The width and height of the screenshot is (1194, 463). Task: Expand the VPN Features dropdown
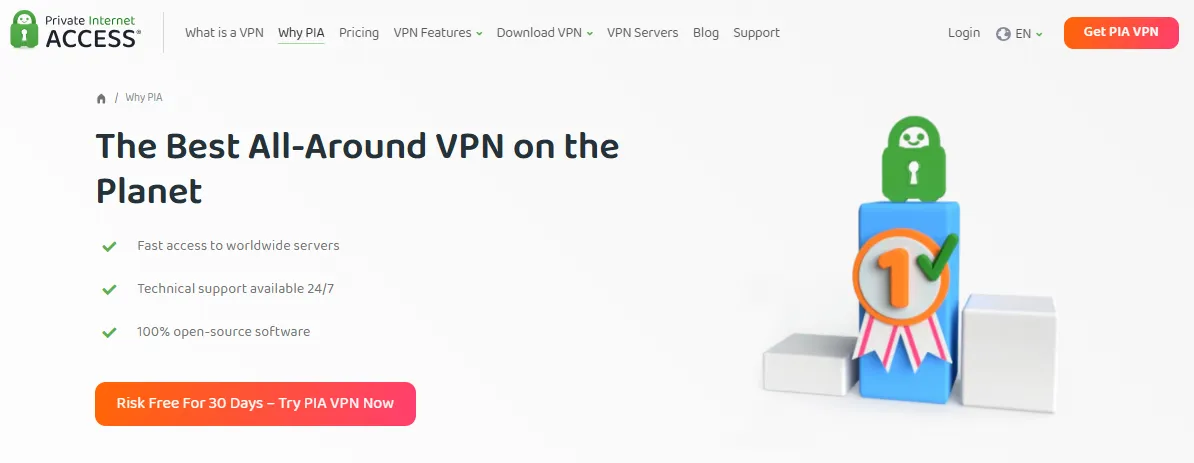(x=438, y=33)
